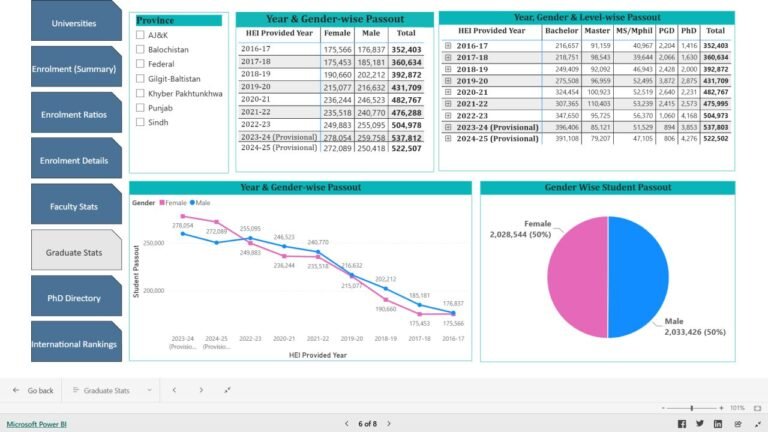Open the Enrolment (Summary) page
Image resolution: width=768 pixels, height=432 pixels.
tap(76, 67)
